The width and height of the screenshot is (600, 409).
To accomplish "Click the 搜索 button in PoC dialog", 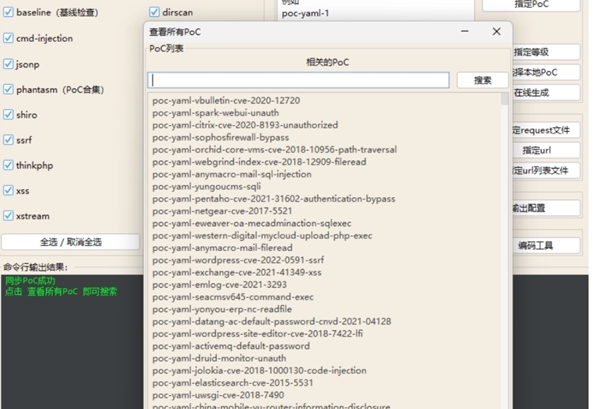I will click(x=483, y=80).
